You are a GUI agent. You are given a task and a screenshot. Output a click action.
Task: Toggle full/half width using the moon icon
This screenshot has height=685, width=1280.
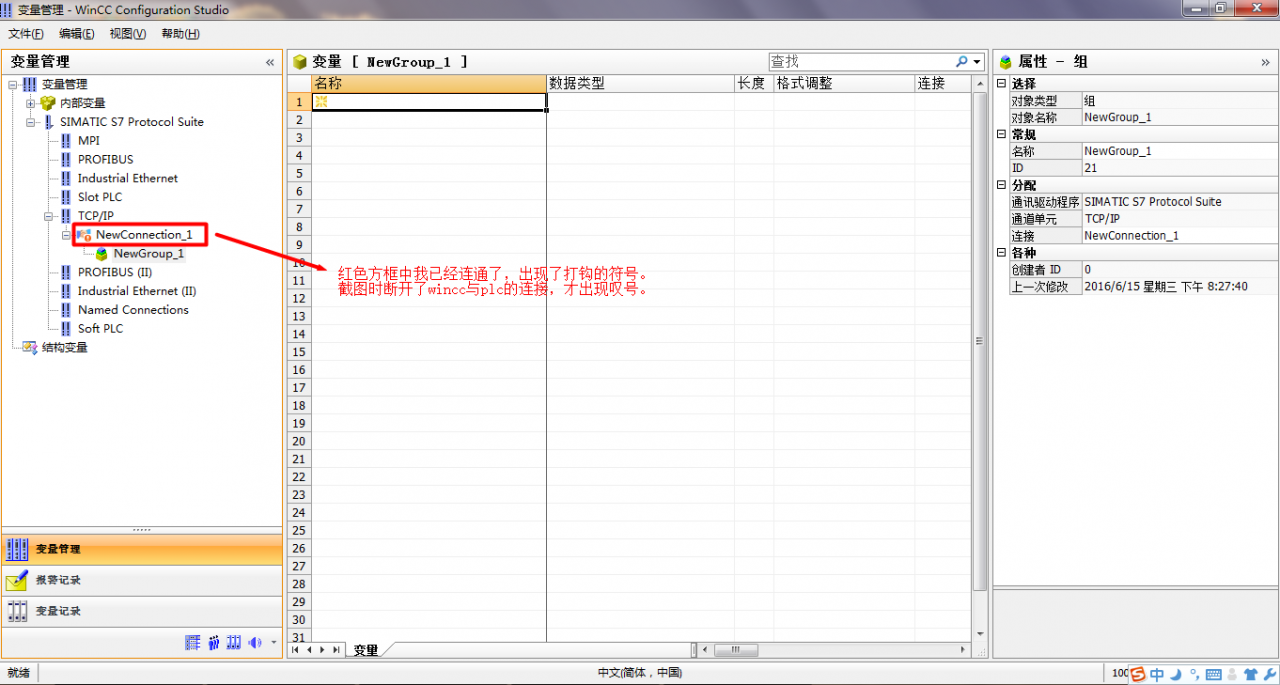1176,673
